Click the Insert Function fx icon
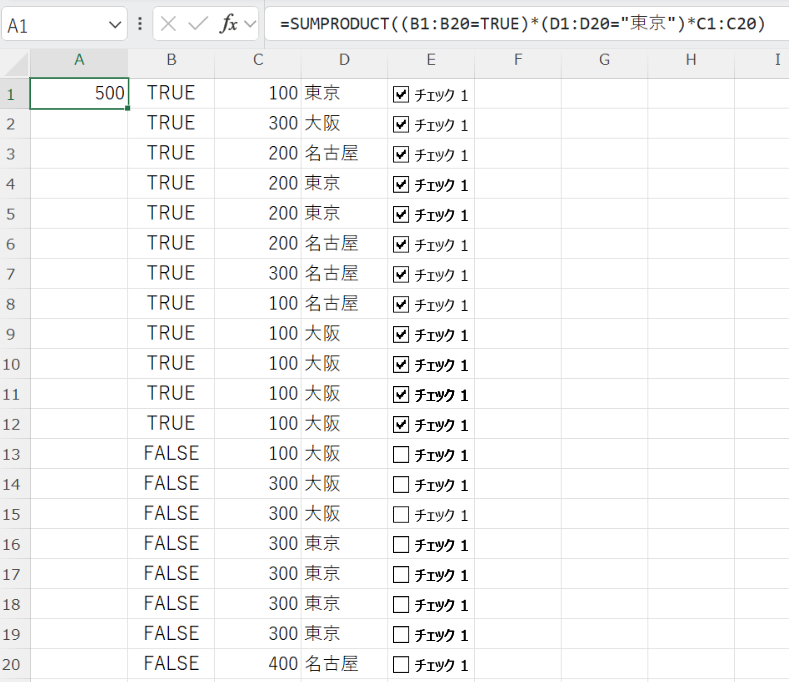Viewport: 789px width, 682px height. 229,25
